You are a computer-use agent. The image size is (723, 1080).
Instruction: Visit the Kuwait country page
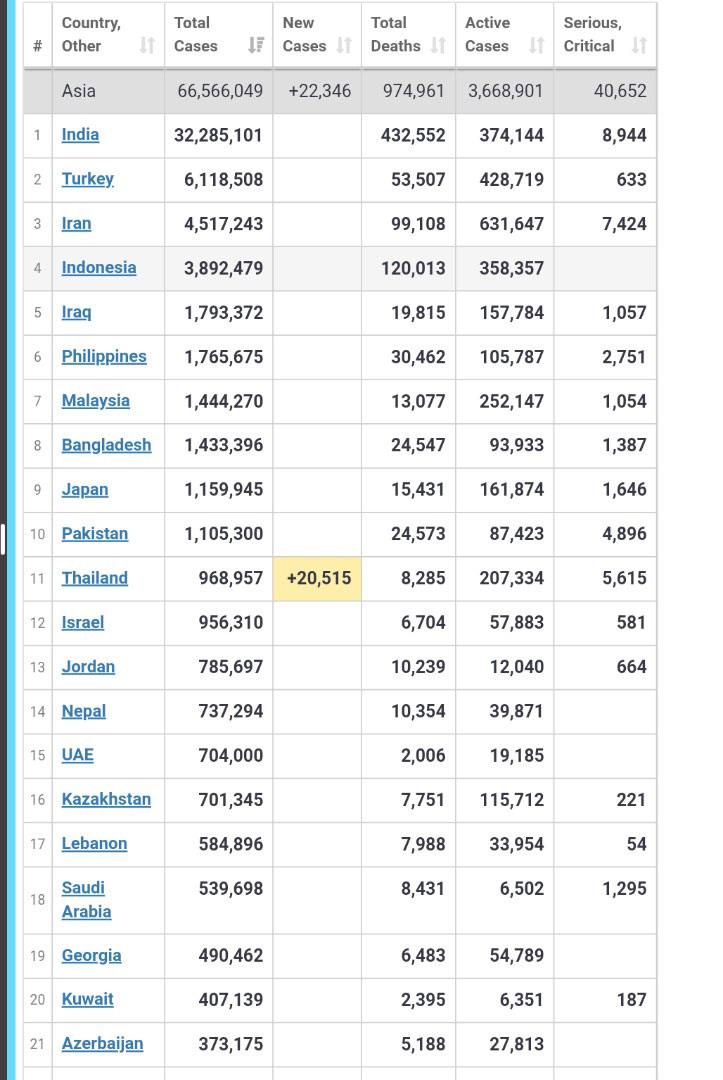point(87,999)
